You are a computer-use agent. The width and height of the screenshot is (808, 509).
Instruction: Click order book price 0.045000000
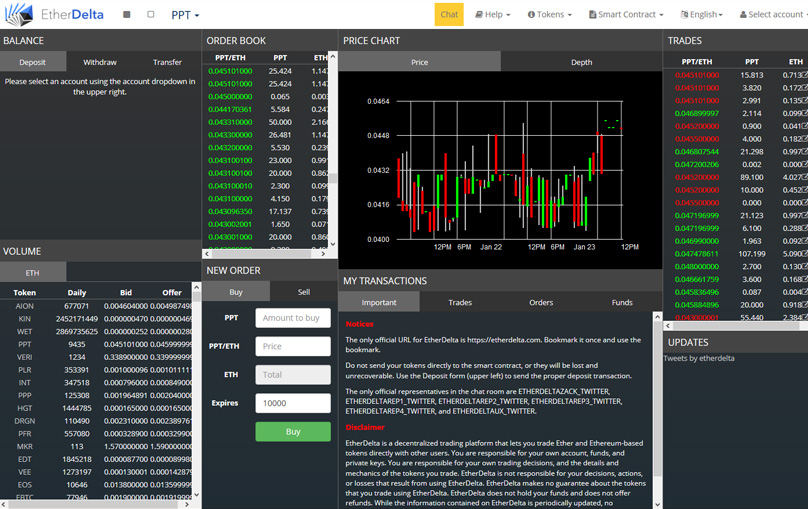[230, 96]
